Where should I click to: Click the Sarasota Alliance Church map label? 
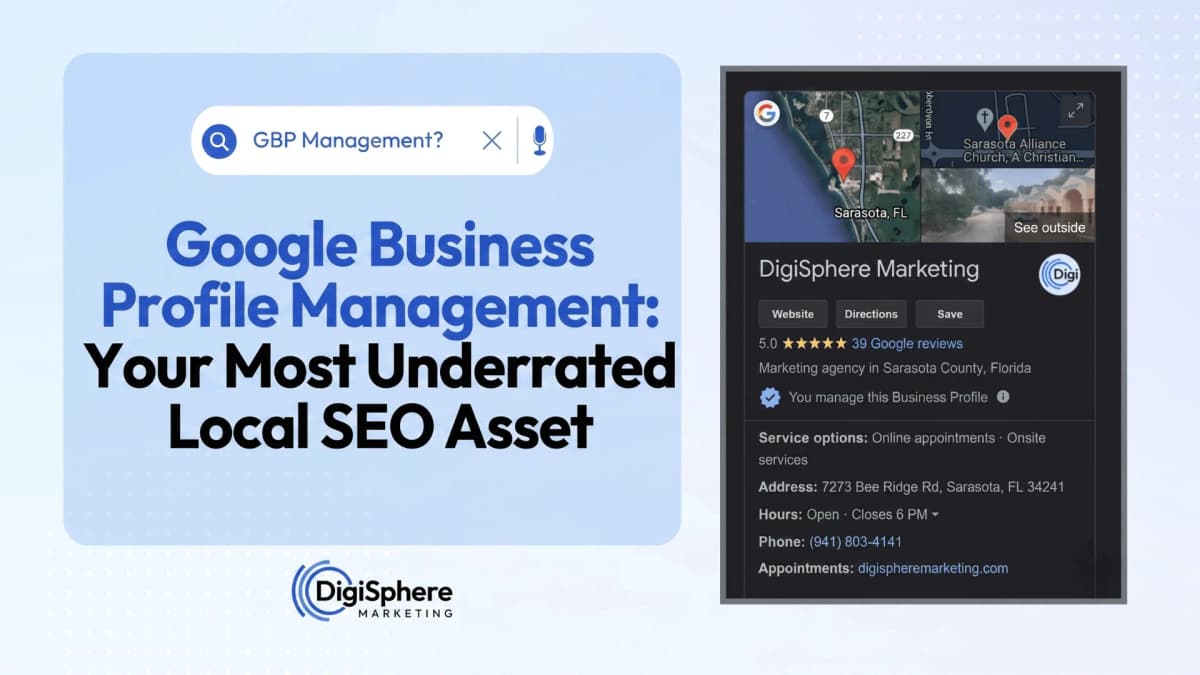[x=1022, y=151]
